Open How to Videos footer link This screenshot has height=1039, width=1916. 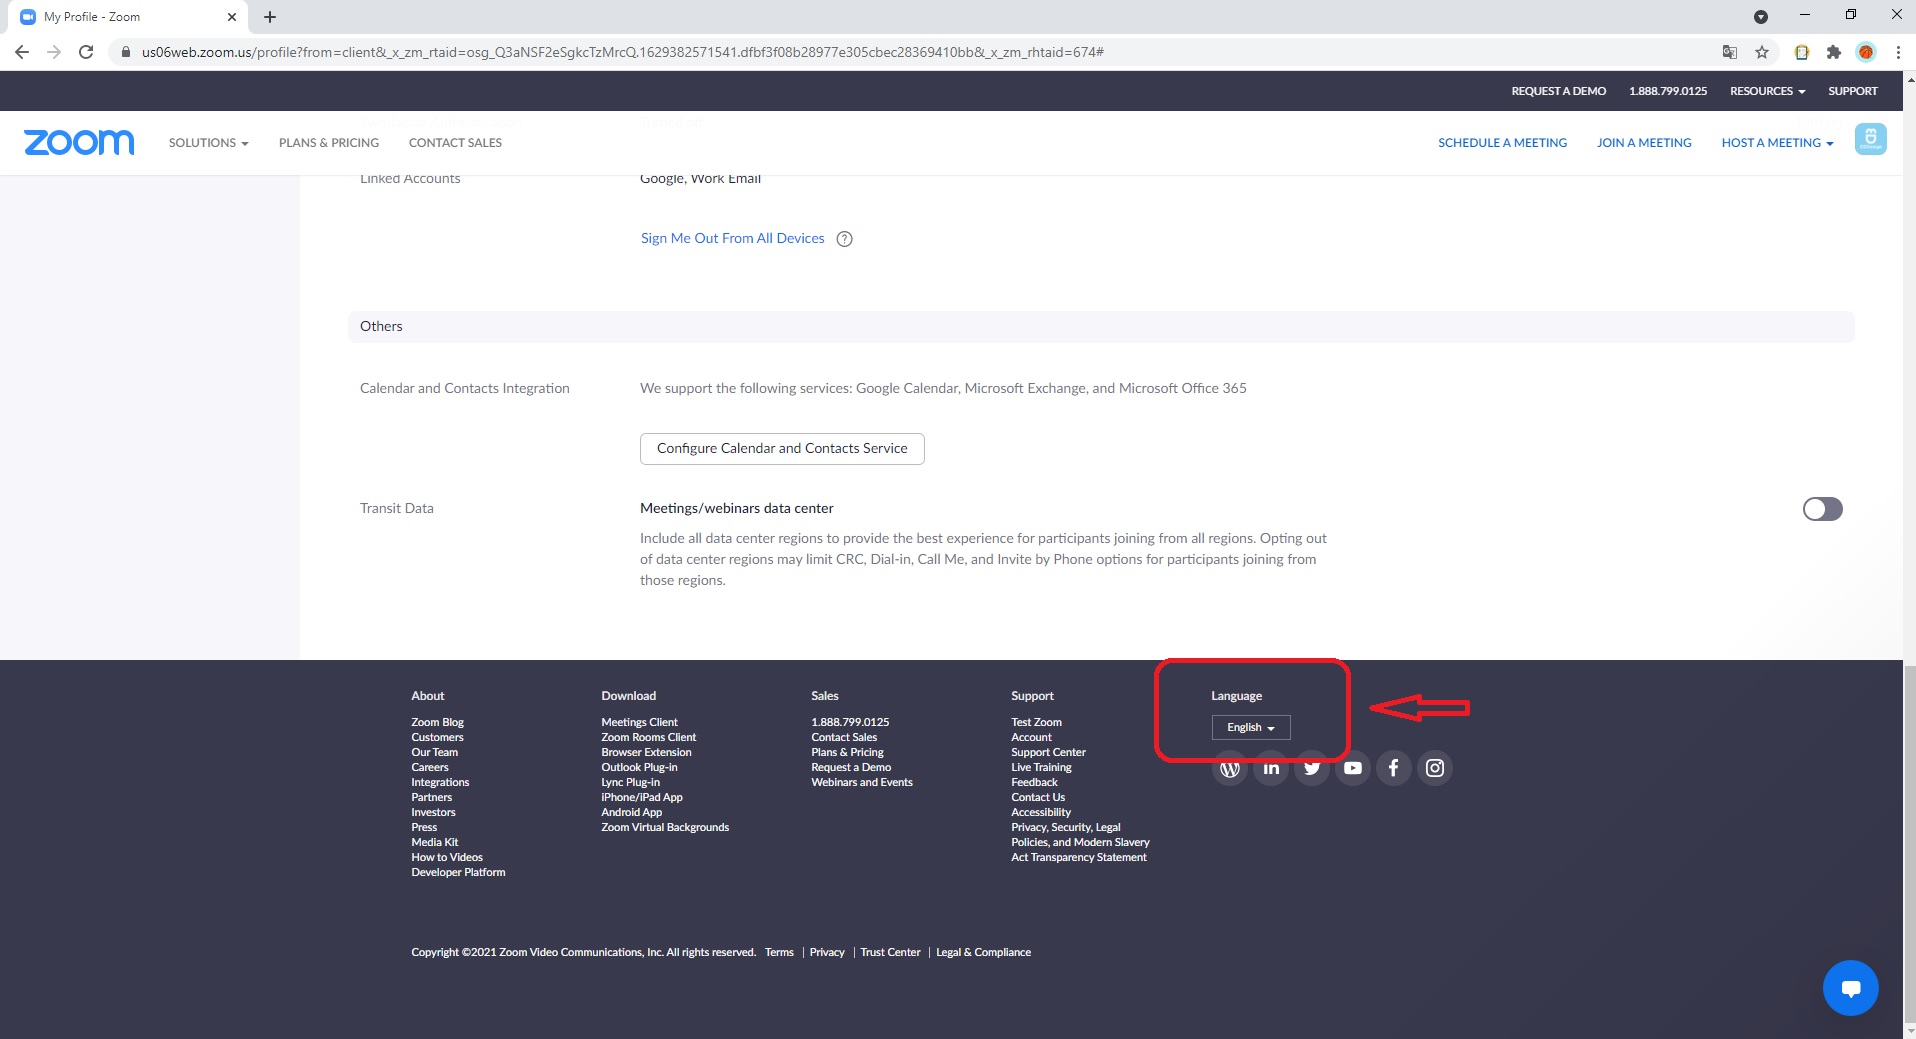(x=447, y=857)
